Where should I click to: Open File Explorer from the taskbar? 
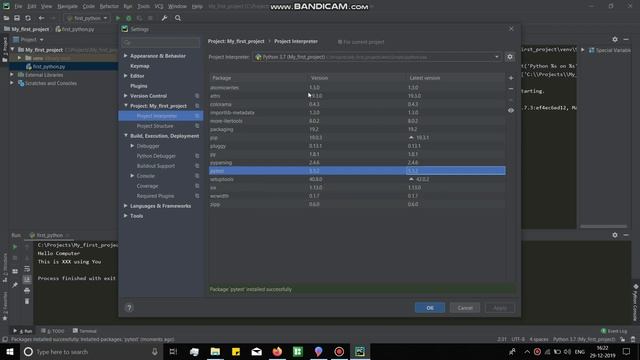(215, 351)
